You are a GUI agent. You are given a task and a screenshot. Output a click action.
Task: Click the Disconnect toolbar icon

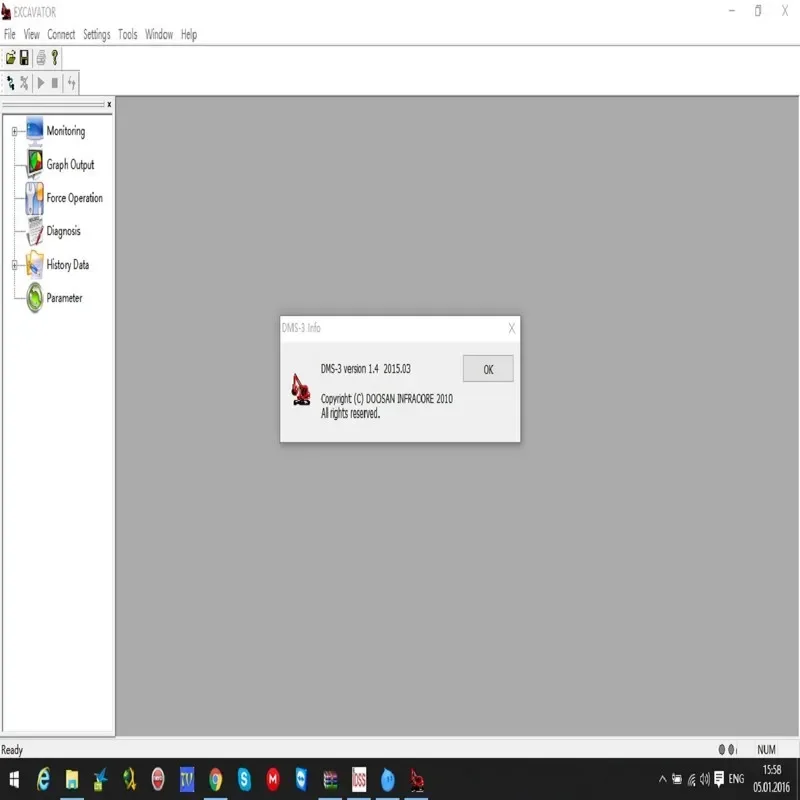tap(24, 83)
